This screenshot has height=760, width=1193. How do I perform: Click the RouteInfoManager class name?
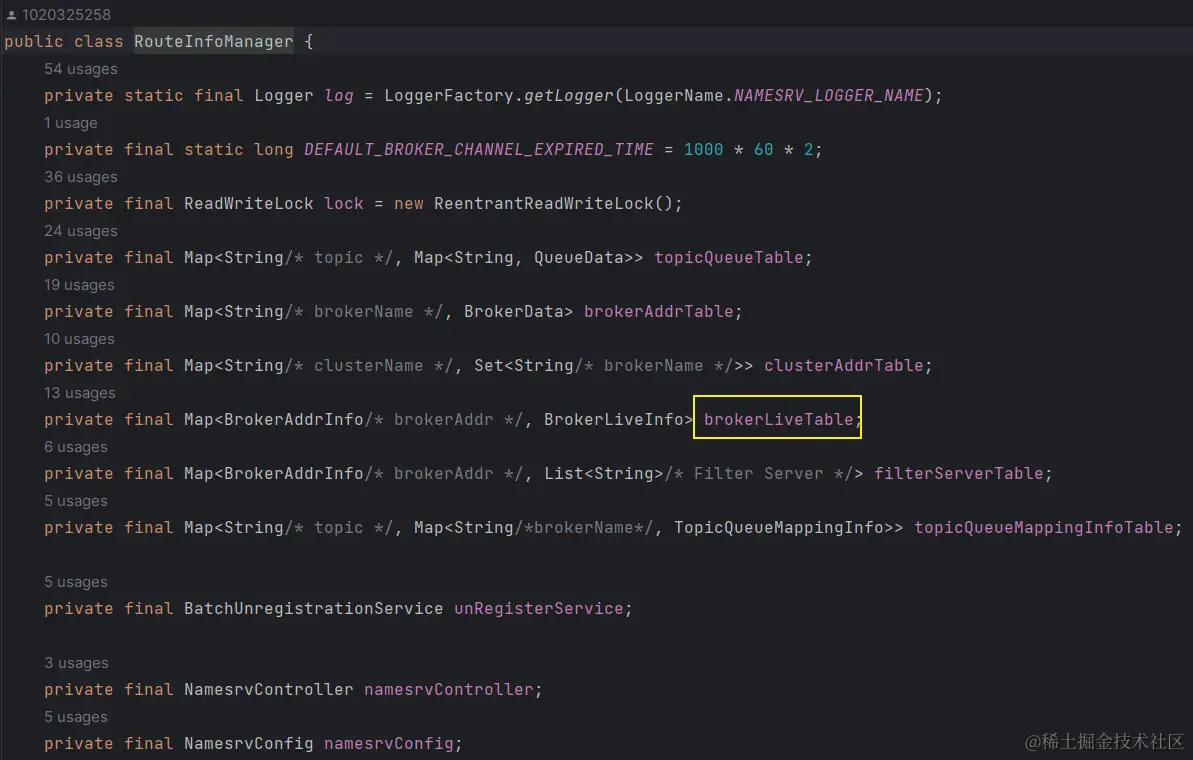[x=214, y=41]
